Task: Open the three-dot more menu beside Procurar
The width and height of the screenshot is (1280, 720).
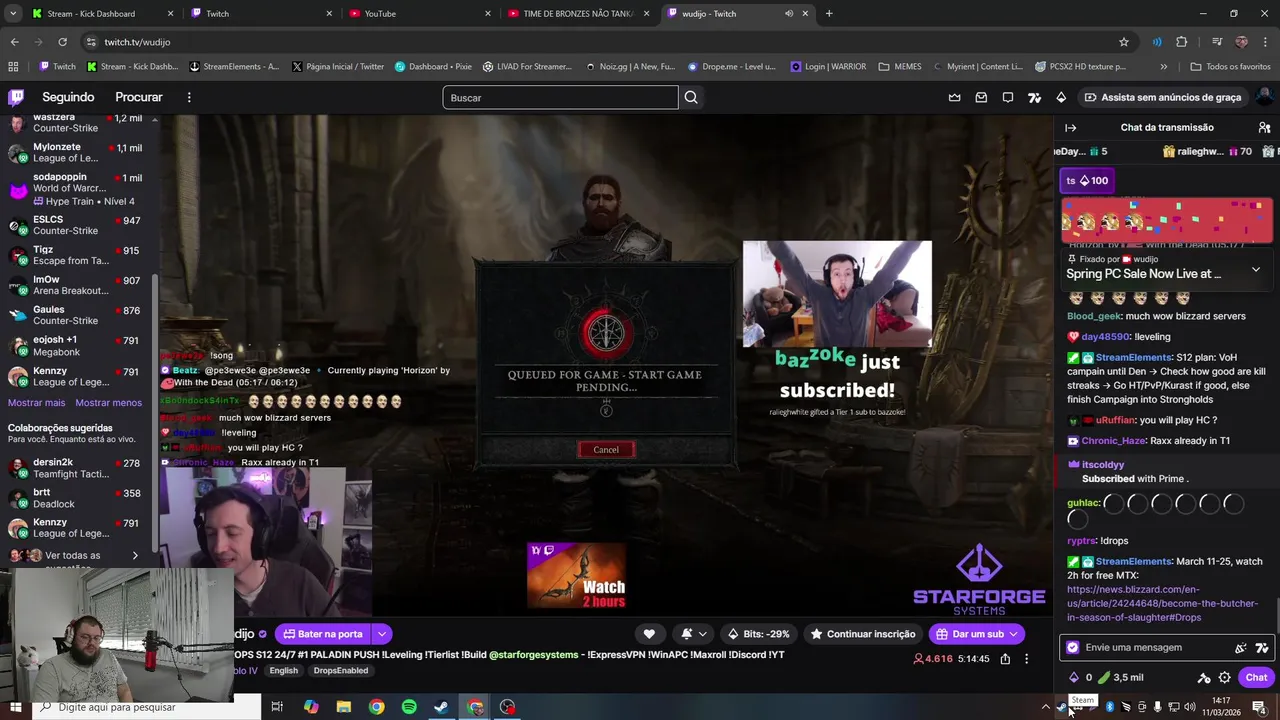Action: 189,97
